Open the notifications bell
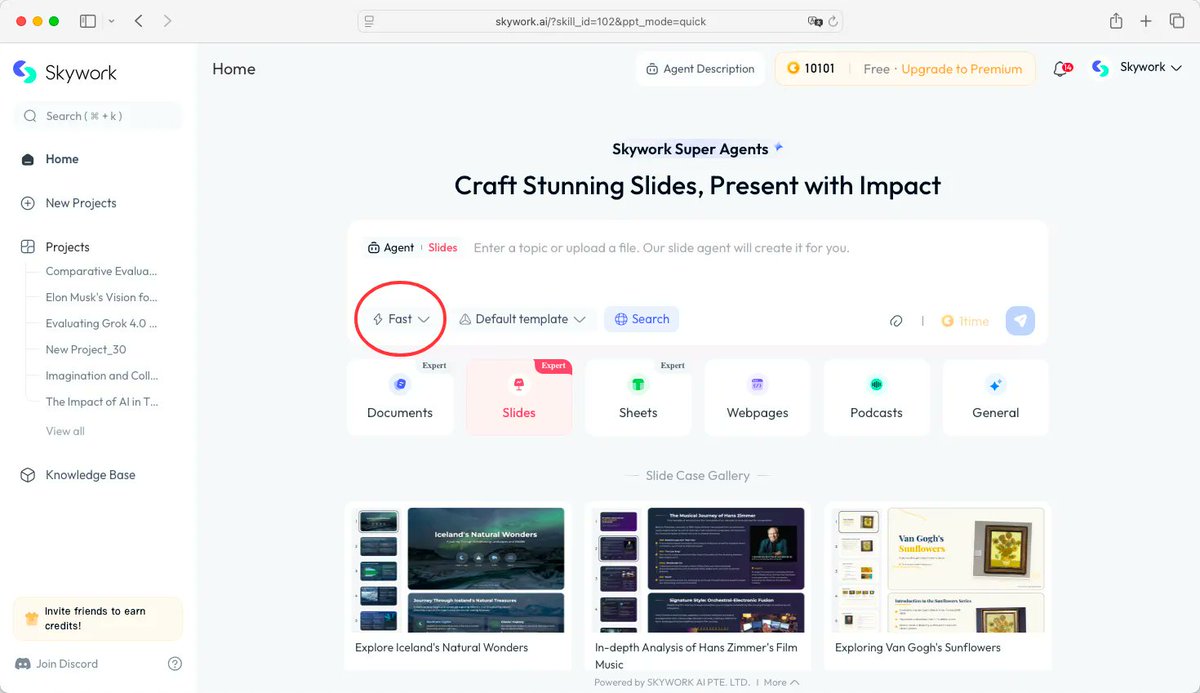 point(1061,69)
